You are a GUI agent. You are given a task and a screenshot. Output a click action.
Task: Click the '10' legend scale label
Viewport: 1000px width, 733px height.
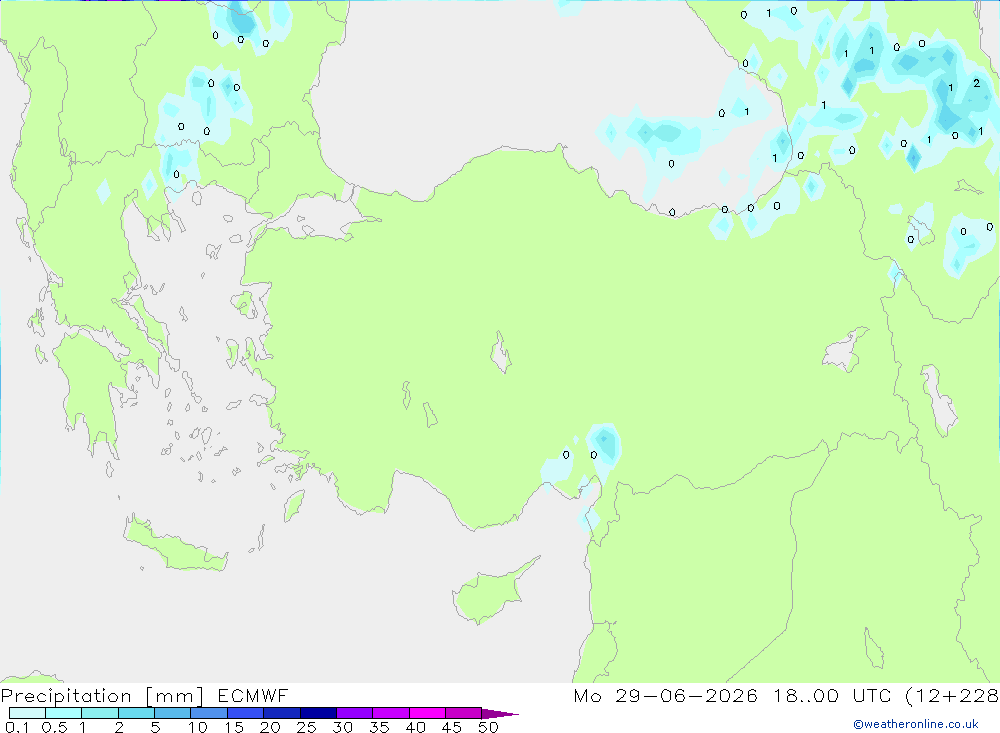click(x=198, y=727)
